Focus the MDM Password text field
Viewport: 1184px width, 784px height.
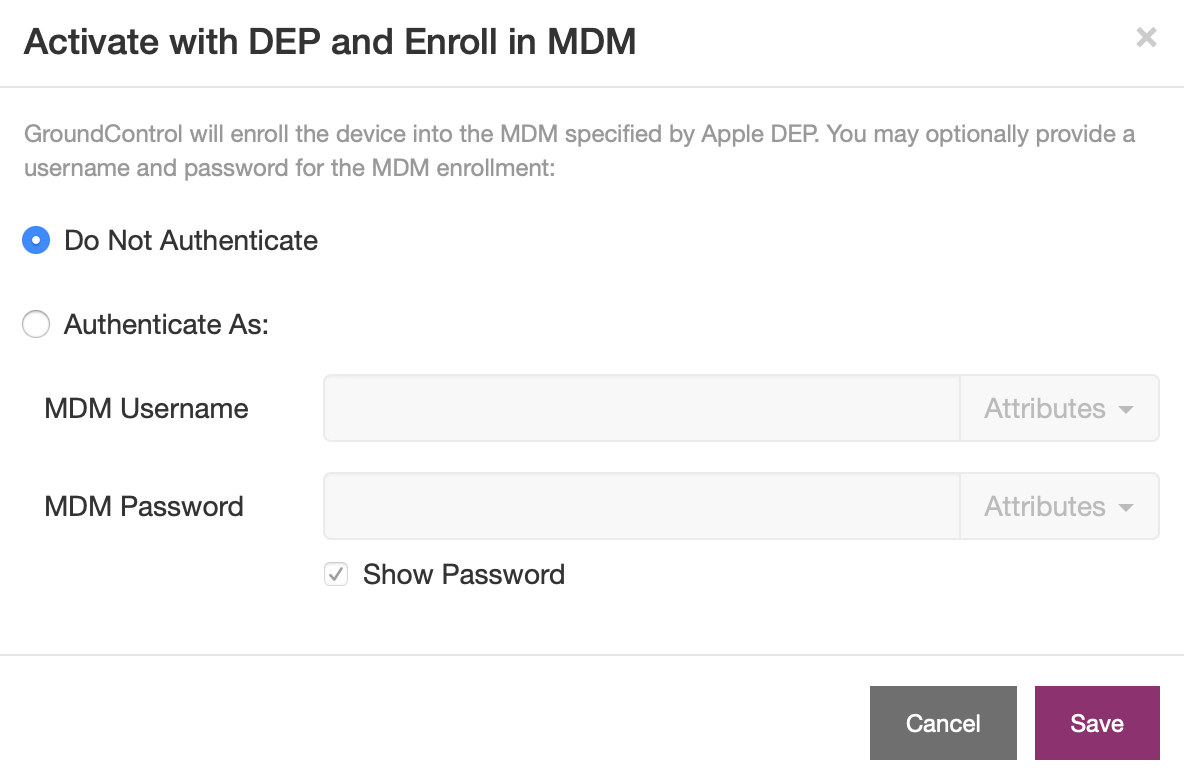click(642, 506)
